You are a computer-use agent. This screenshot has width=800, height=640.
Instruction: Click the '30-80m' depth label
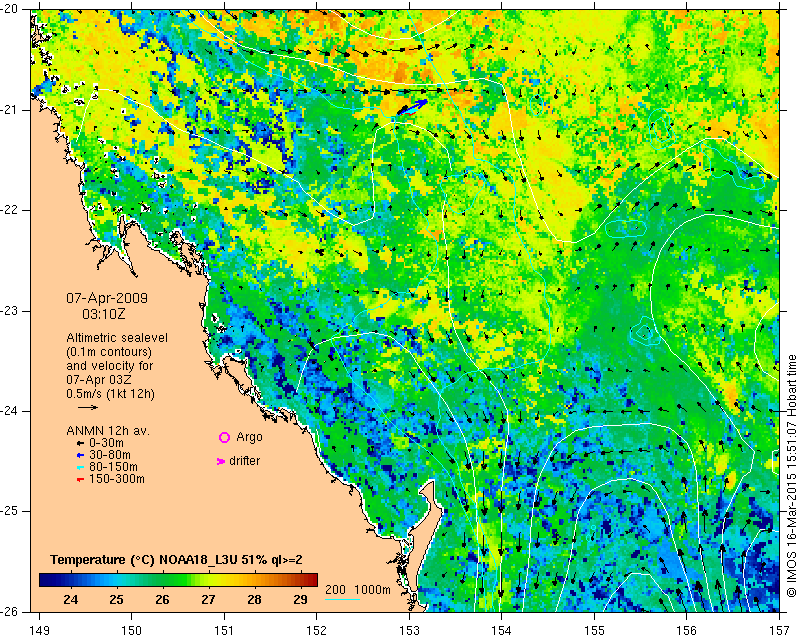click(x=110, y=455)
